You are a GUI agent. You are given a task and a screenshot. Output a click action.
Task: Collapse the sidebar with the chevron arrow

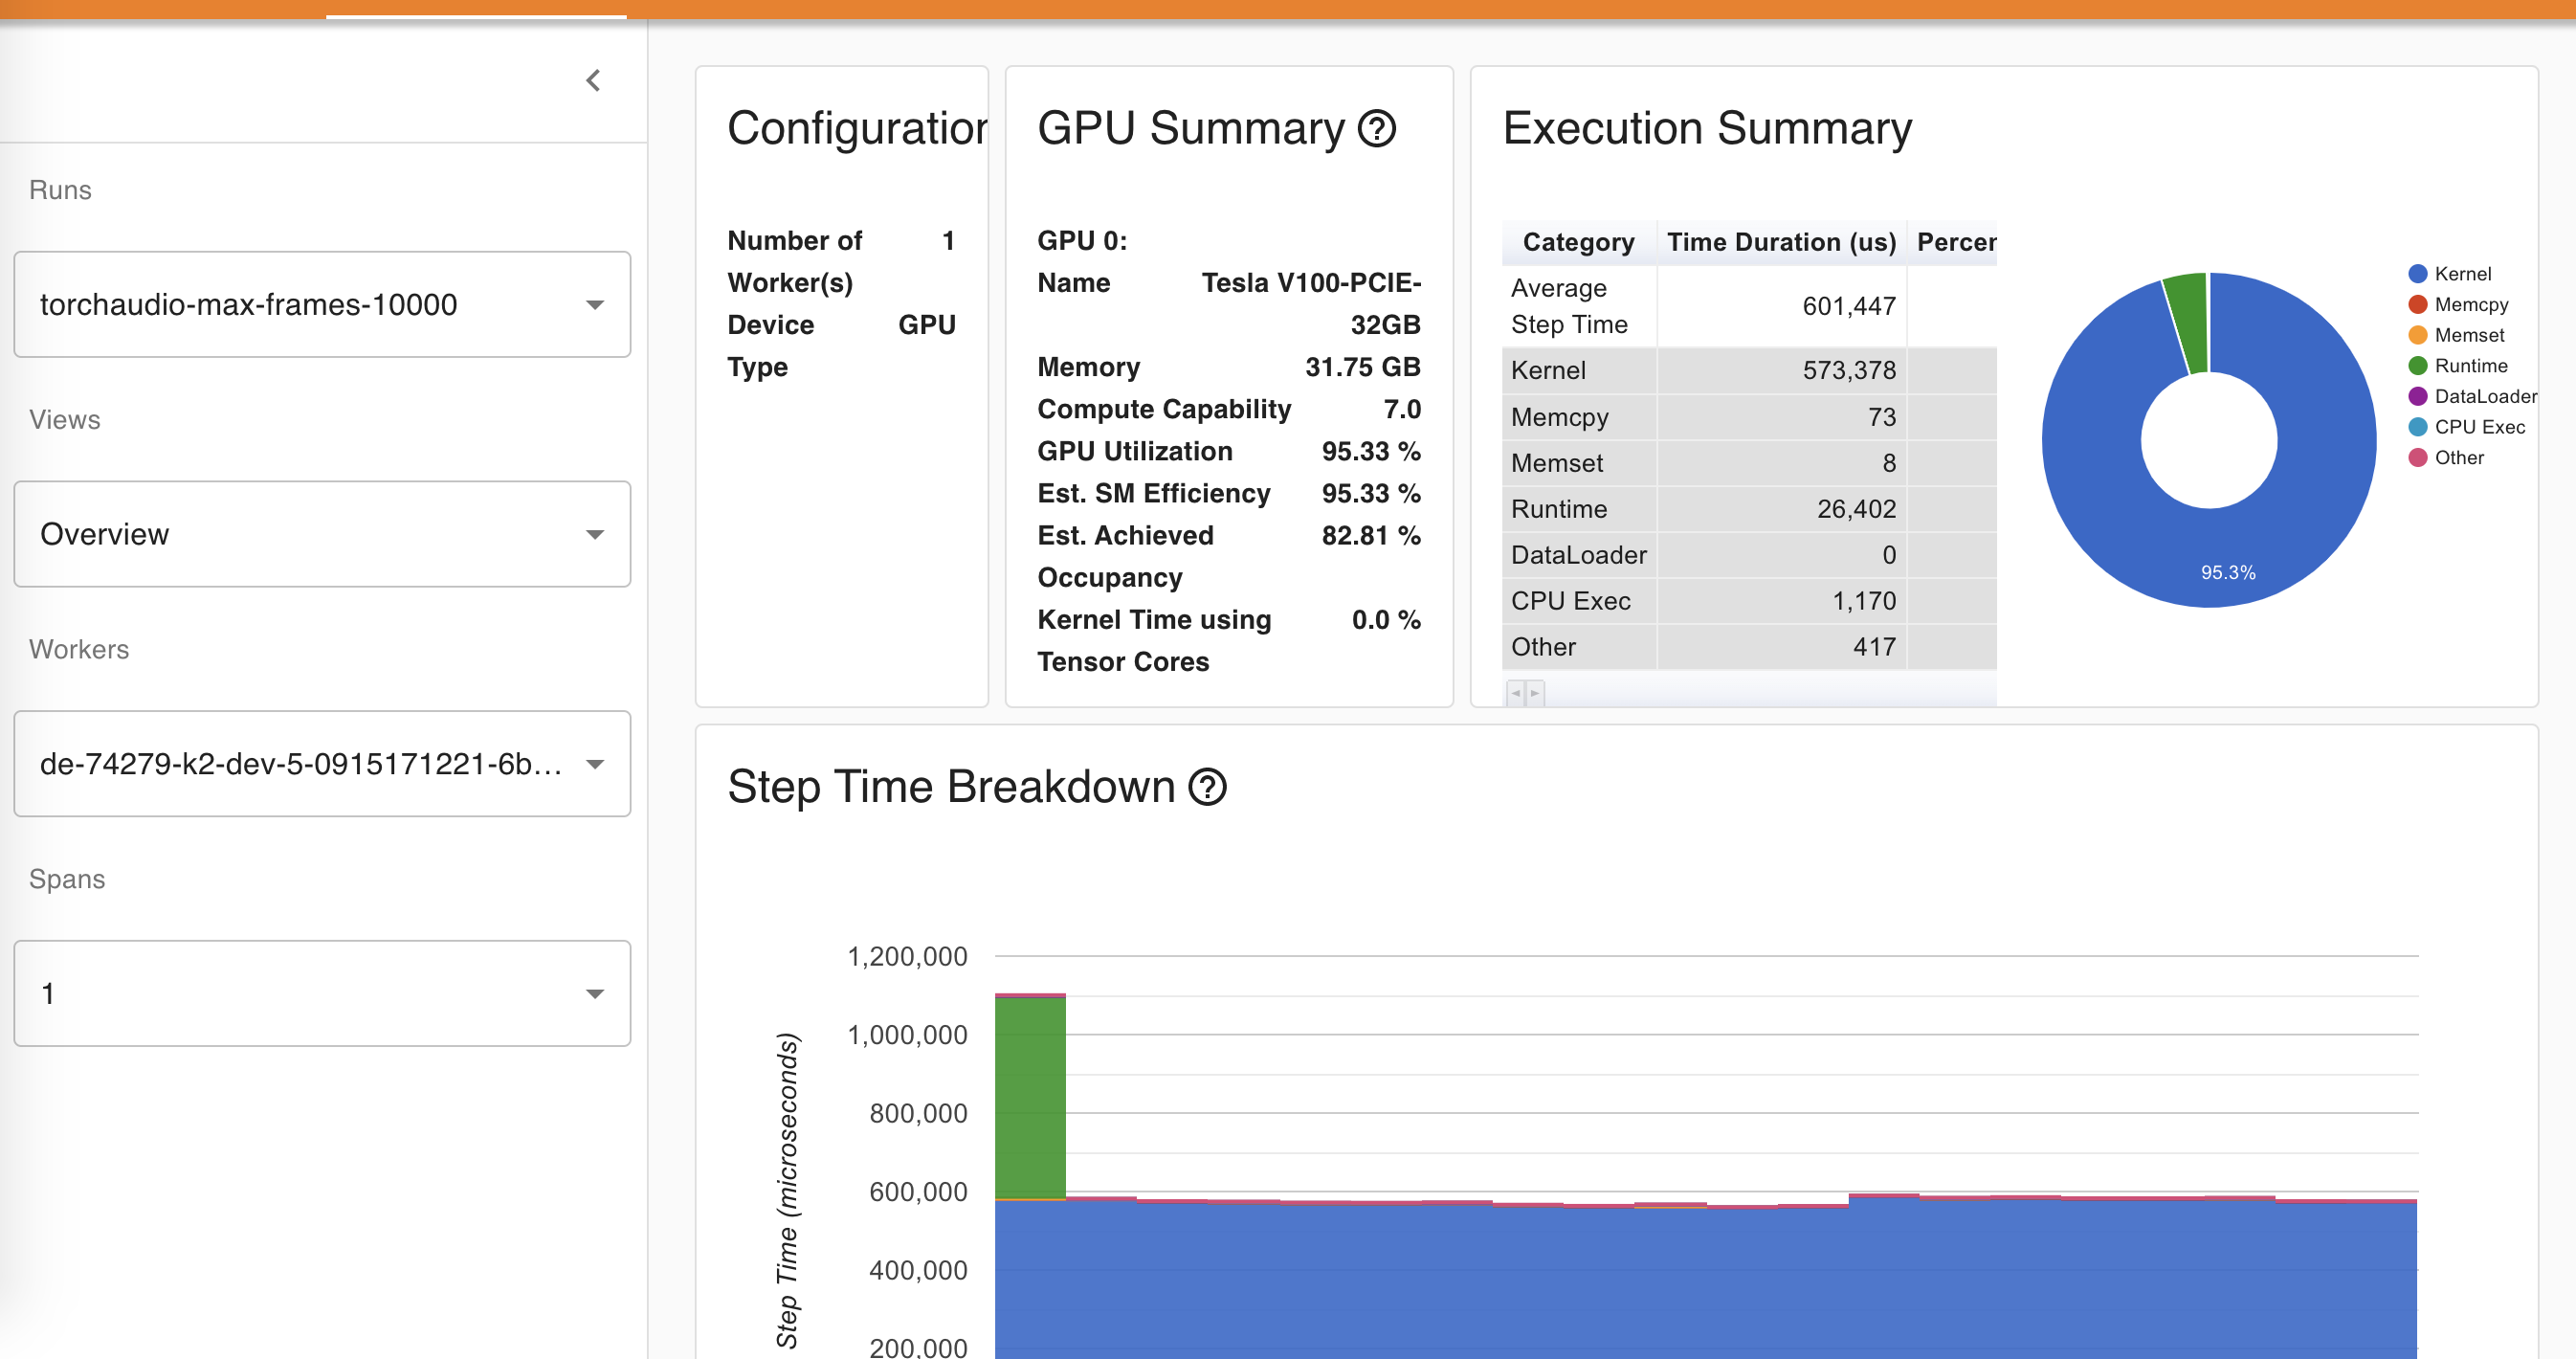(593, 80)
